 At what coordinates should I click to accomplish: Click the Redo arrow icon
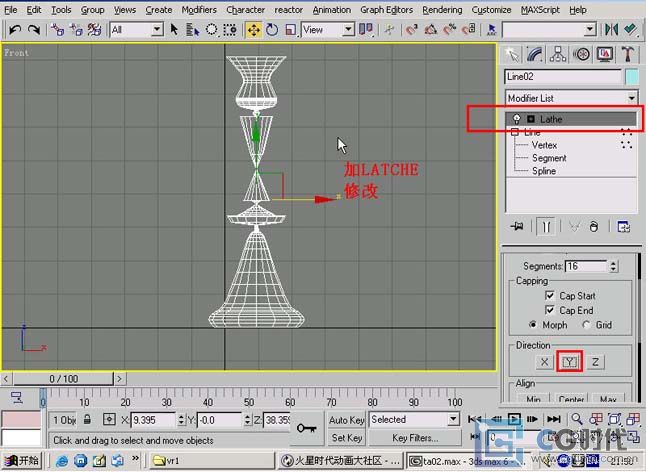coord(34,30)
